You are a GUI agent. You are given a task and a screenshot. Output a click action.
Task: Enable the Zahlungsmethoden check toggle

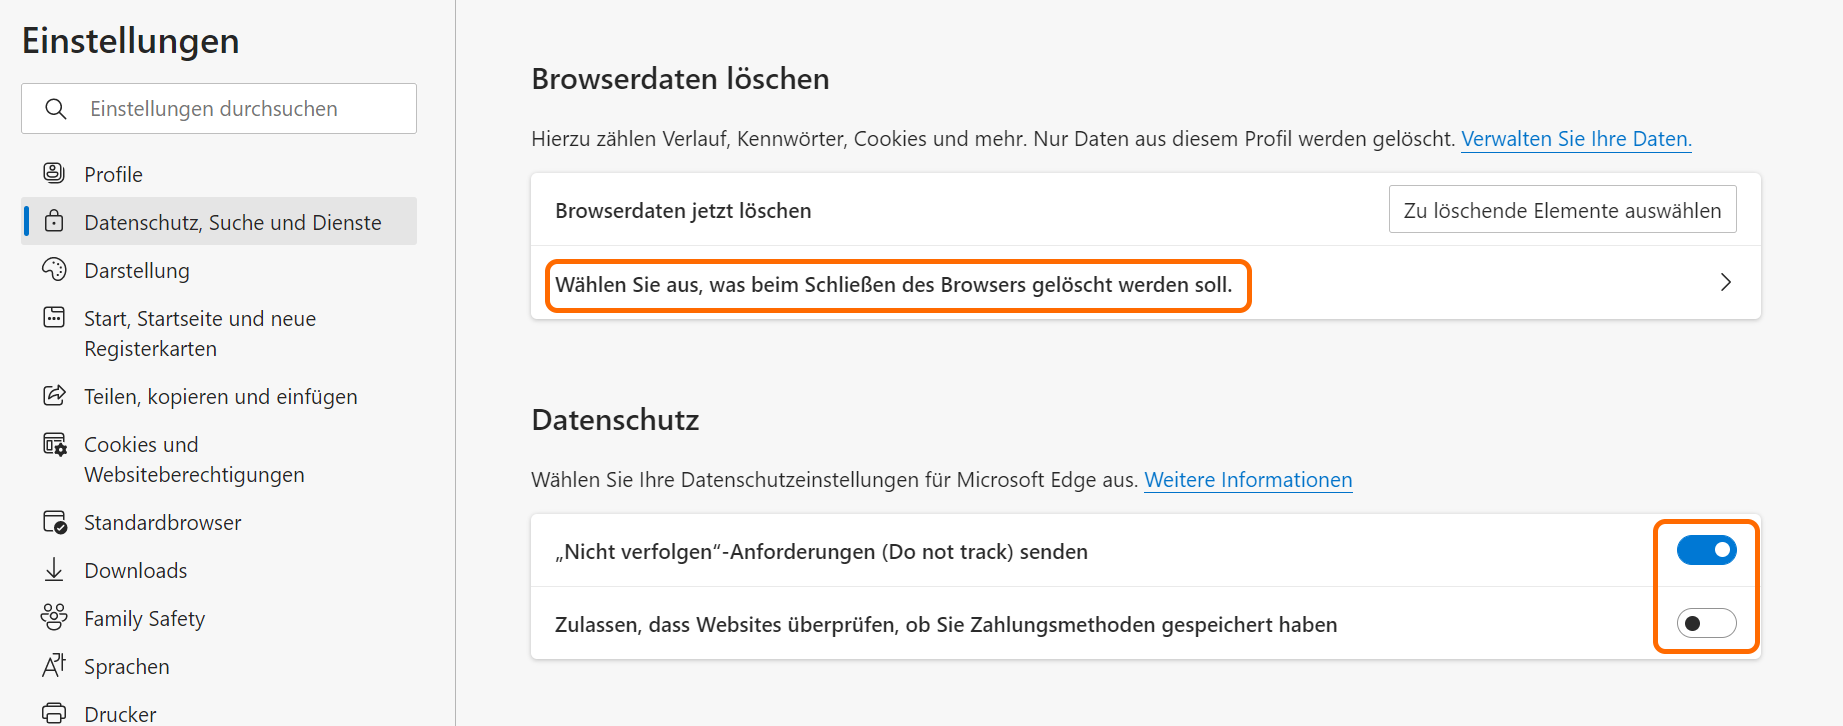[x=1706, y=624]
